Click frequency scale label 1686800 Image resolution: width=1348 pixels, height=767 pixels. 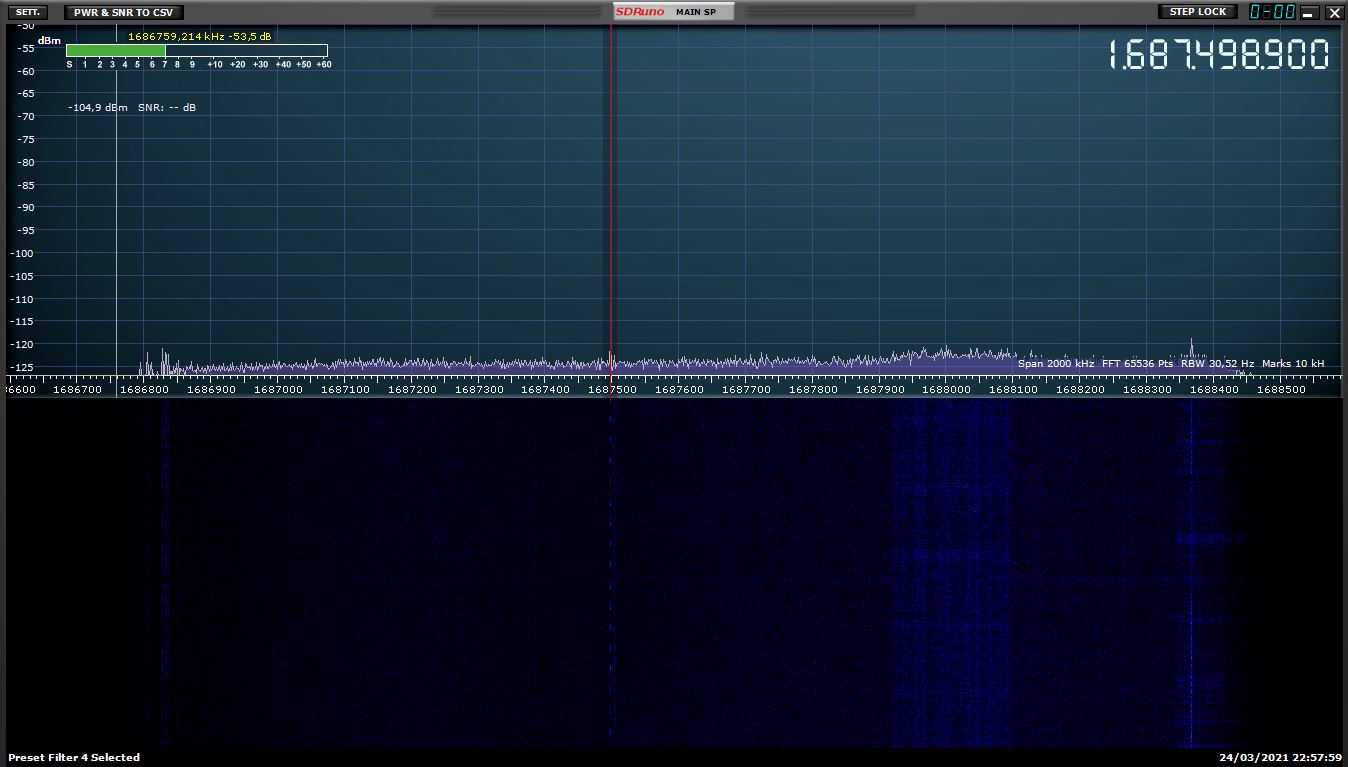[144, 390]
